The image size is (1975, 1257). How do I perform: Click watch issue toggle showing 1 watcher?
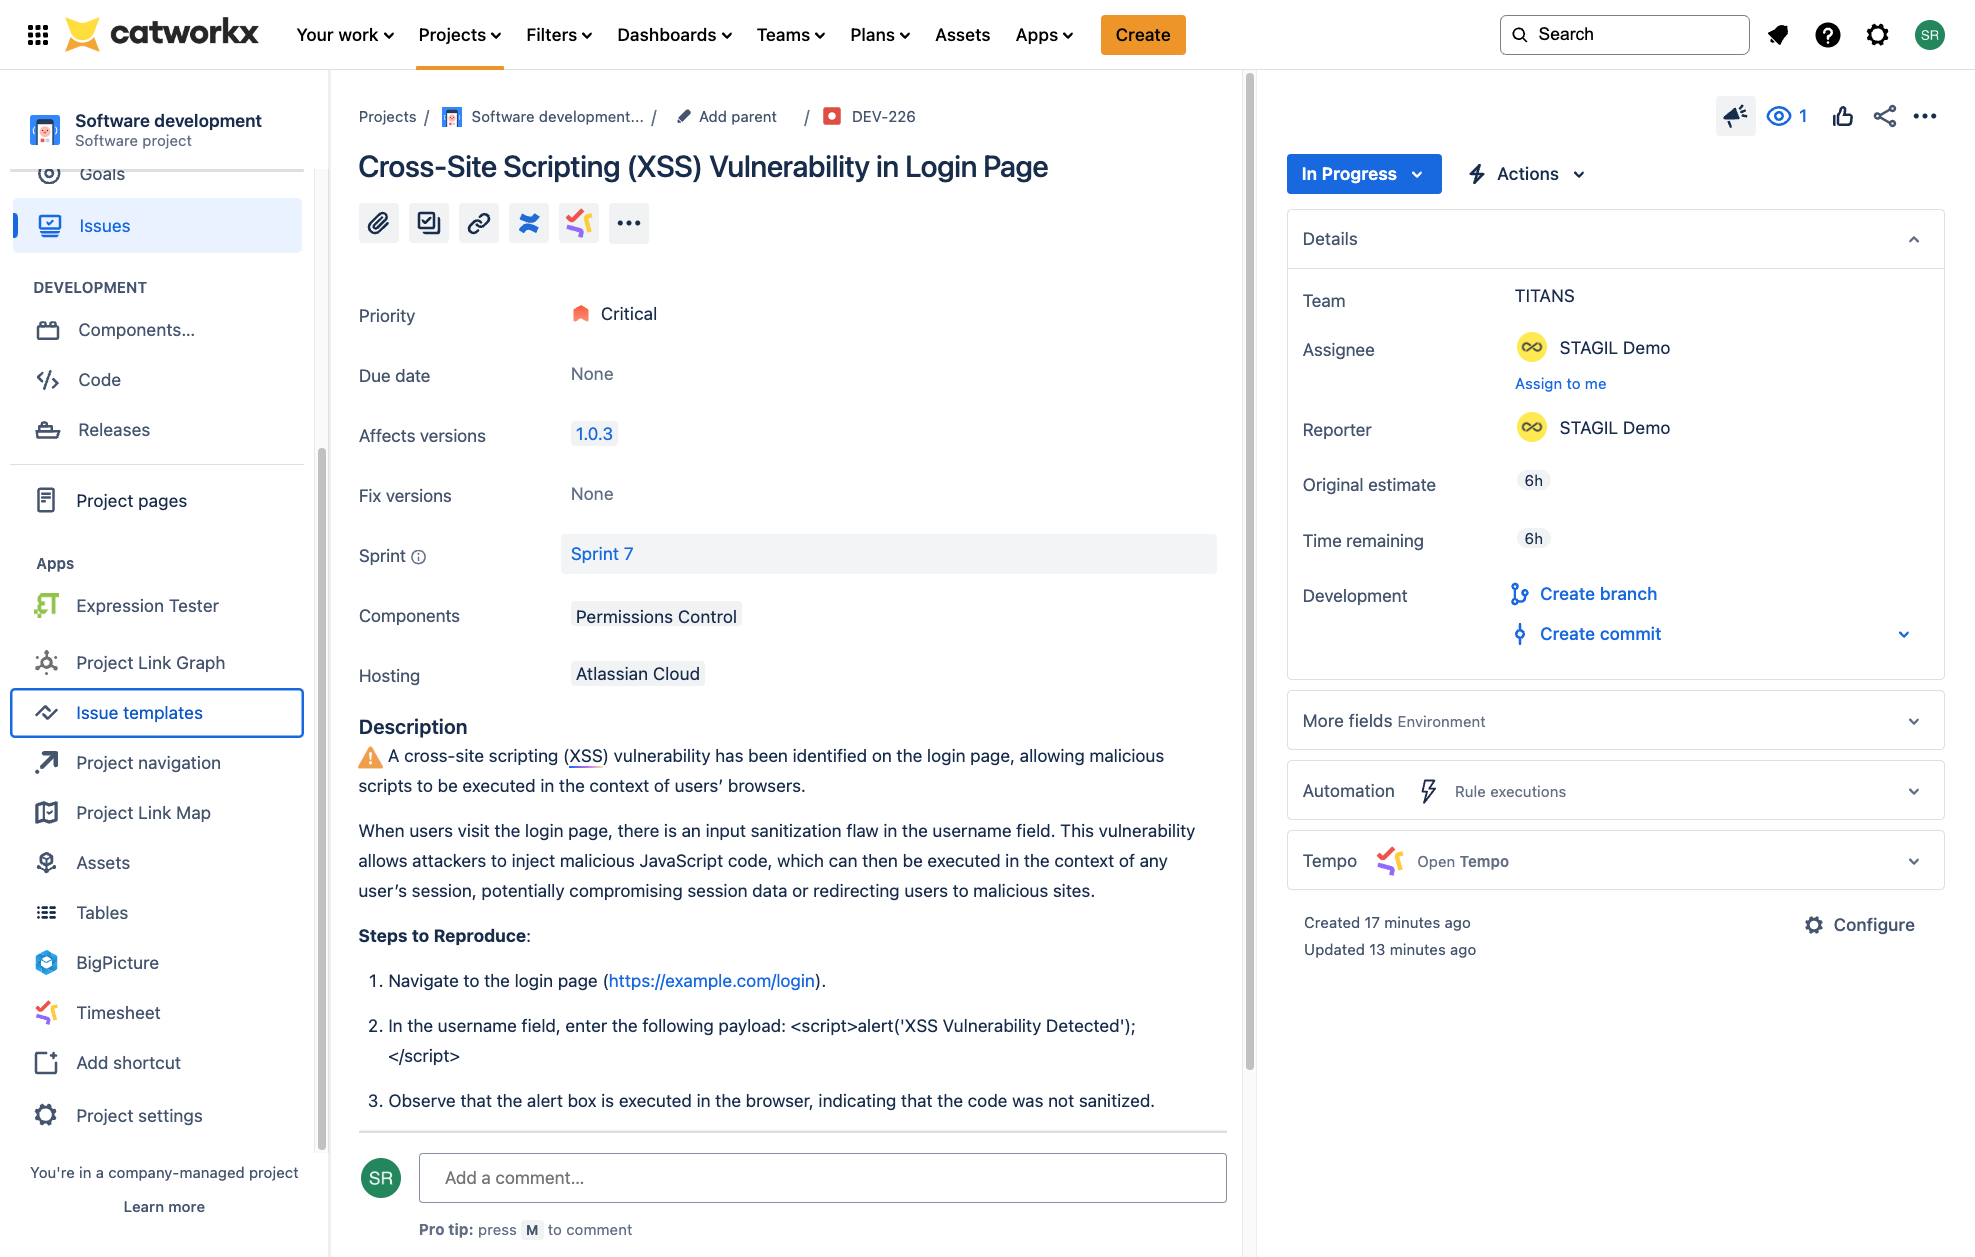[1789, 115]
